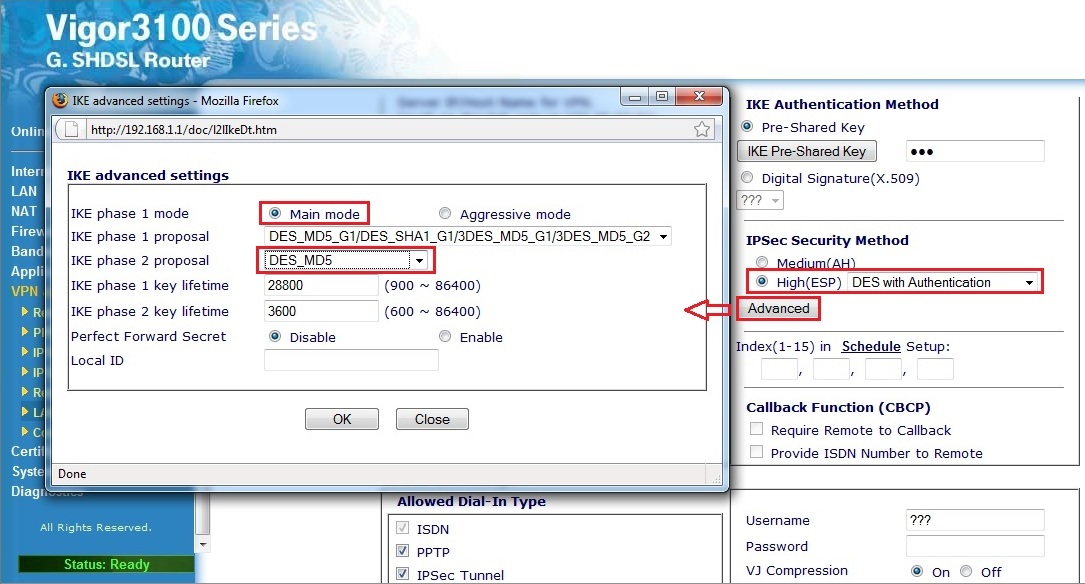Open the IKE phase 2 proposal dropdown

coord(346,260)
